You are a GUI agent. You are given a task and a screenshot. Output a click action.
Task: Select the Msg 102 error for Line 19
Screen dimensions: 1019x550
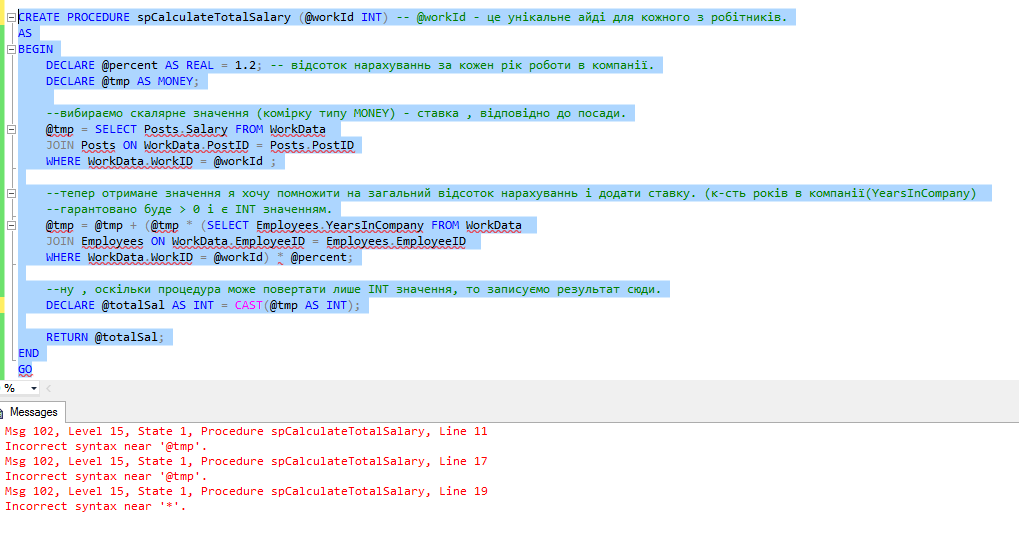246,491
